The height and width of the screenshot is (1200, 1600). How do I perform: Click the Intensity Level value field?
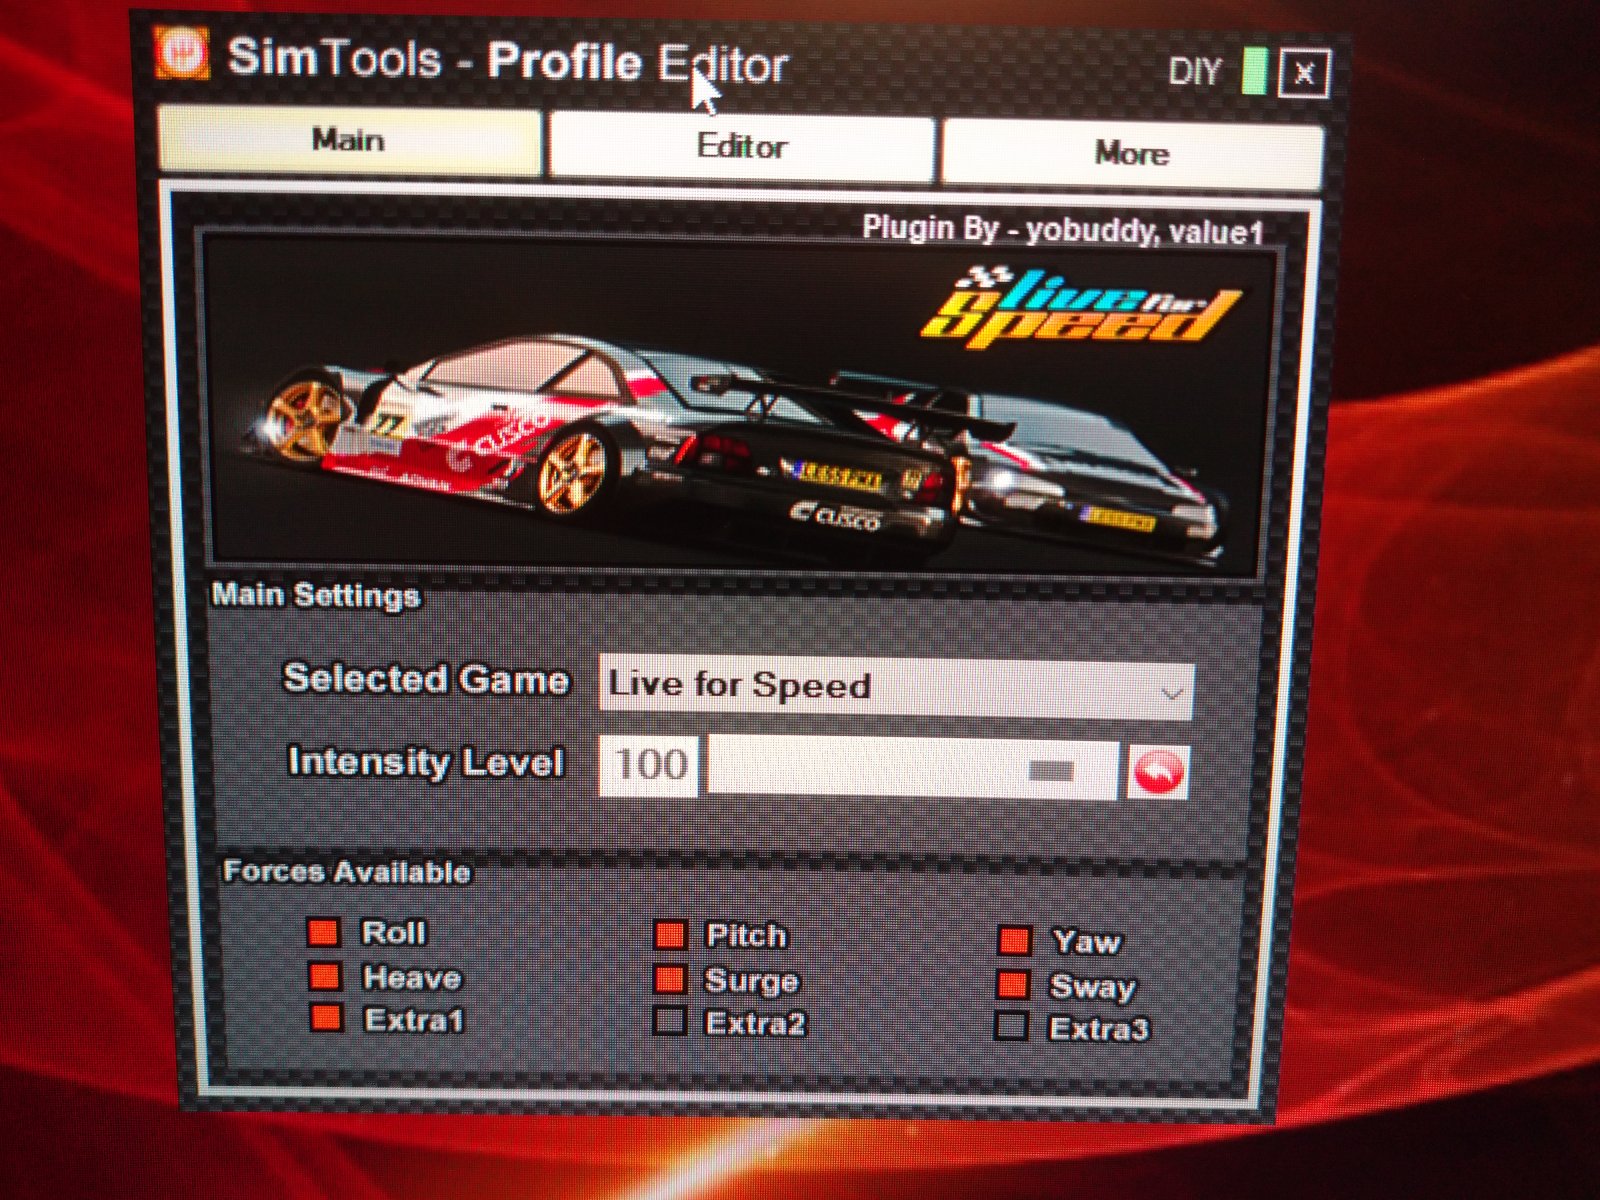(x=649, y=766)
